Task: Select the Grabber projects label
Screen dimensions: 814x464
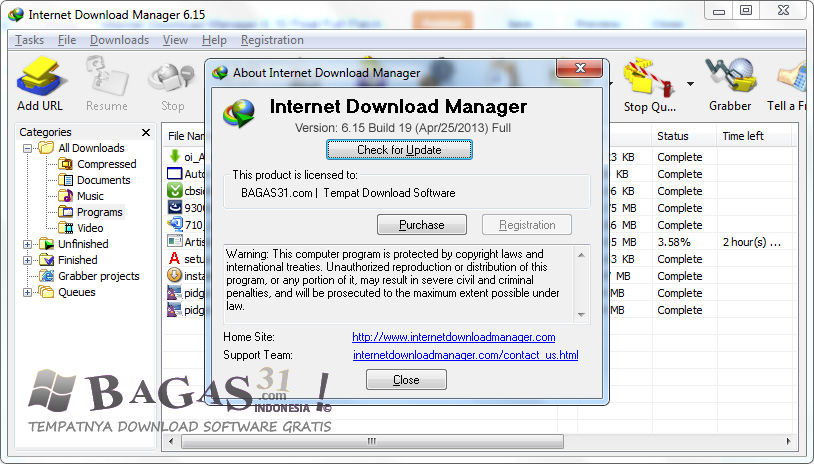Action: click(x=99, y=276)
